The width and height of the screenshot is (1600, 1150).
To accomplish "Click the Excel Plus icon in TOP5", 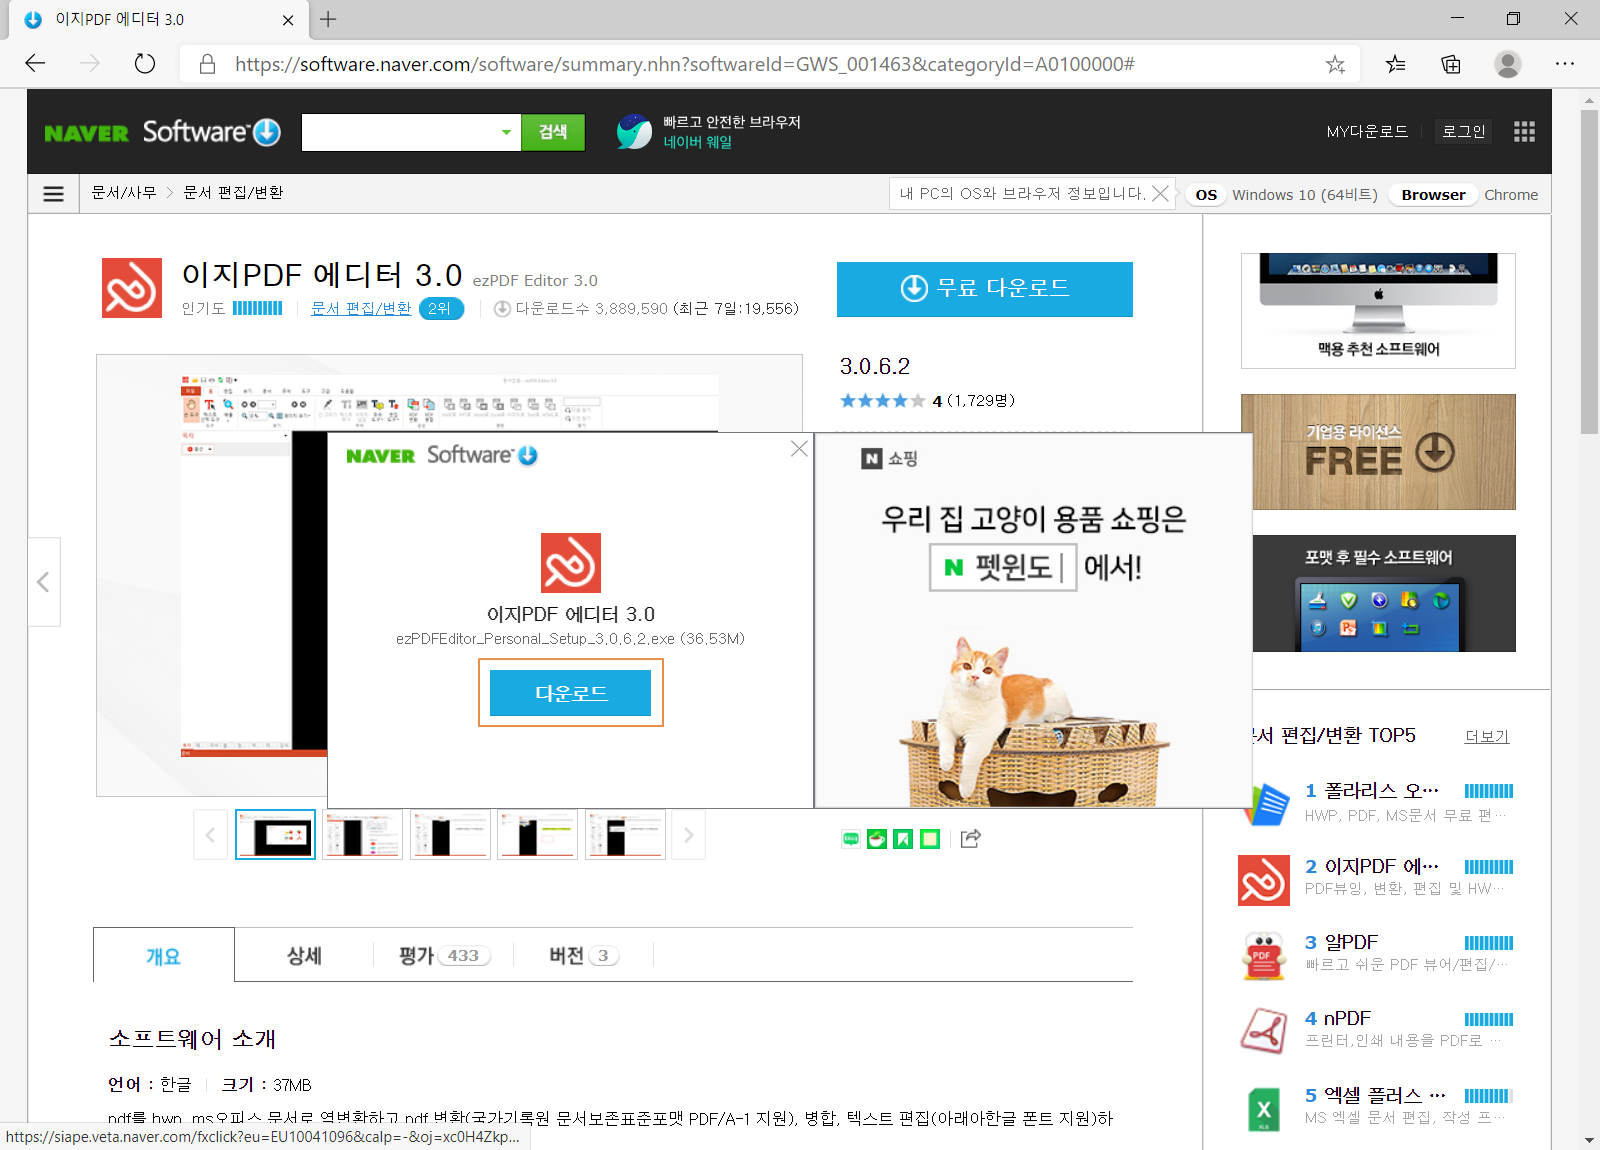I will 1264,1108.
